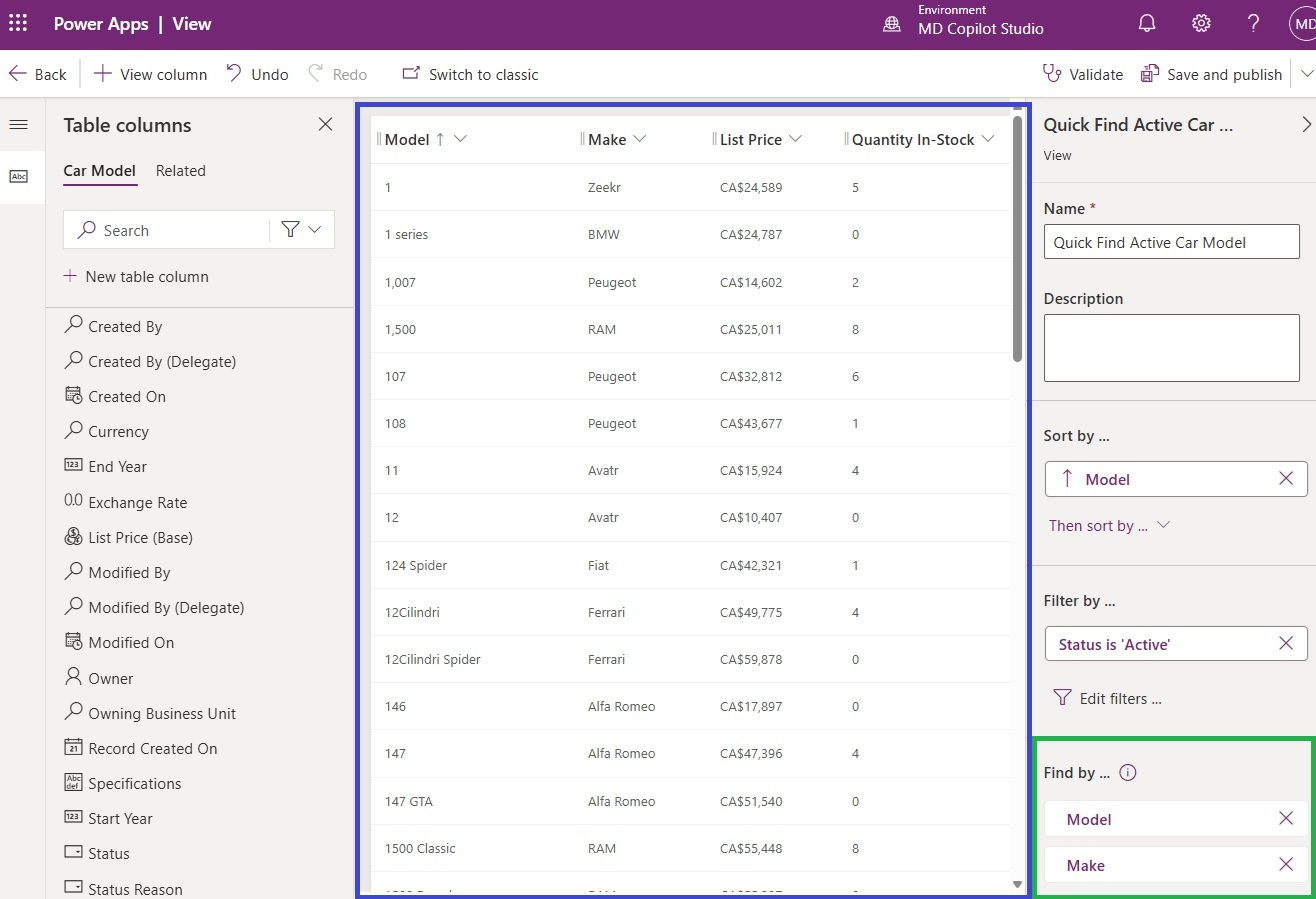Click the table columns Search field

[x=166, y=230]
